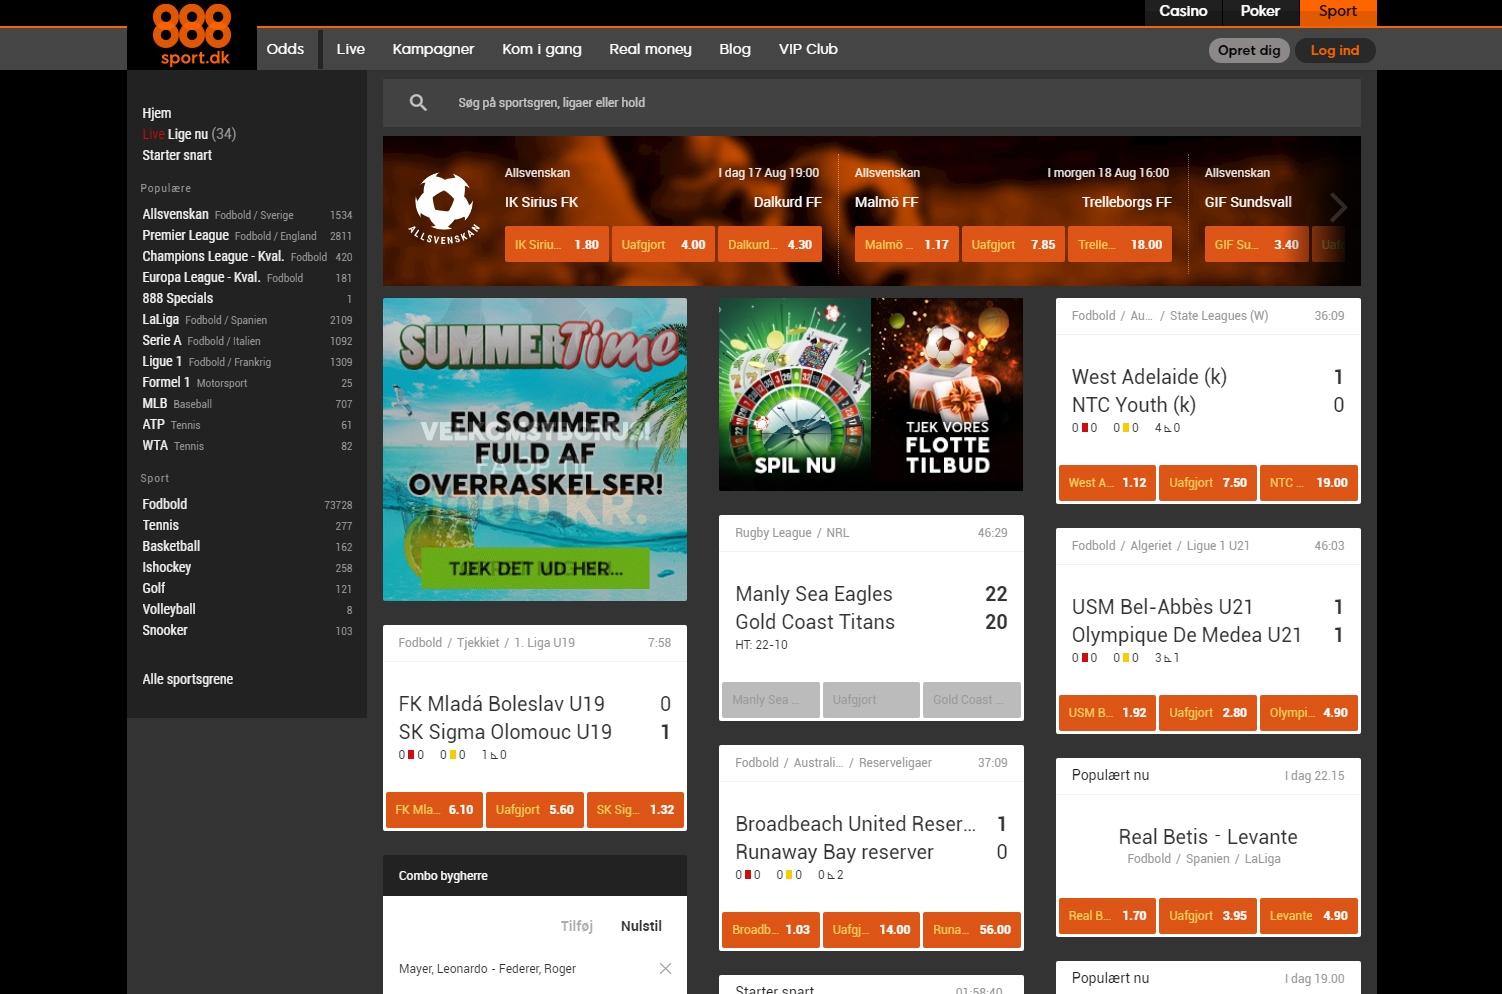Click TJEK DET UD HER on the Summertime banner
This screenshot has height=994, width=1502.
pyautogui.click(x=534, y=566)
